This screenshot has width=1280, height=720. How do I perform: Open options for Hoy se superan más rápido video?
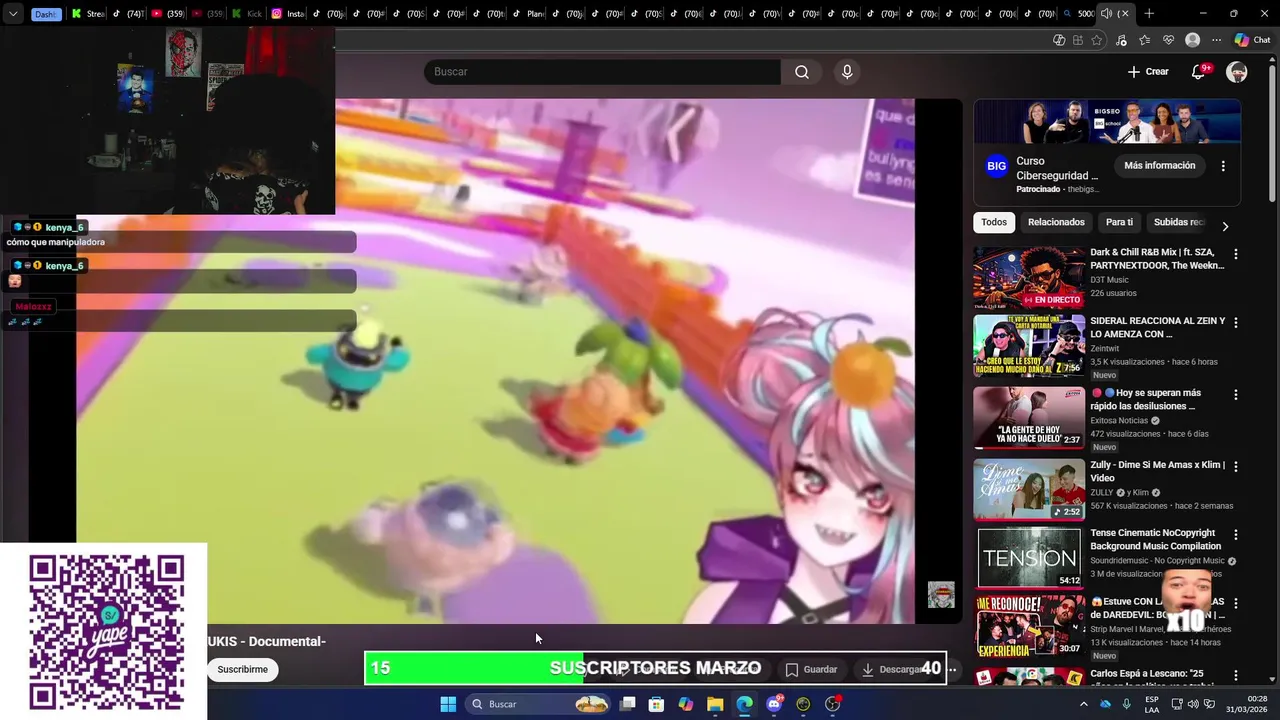(1236, 395)
